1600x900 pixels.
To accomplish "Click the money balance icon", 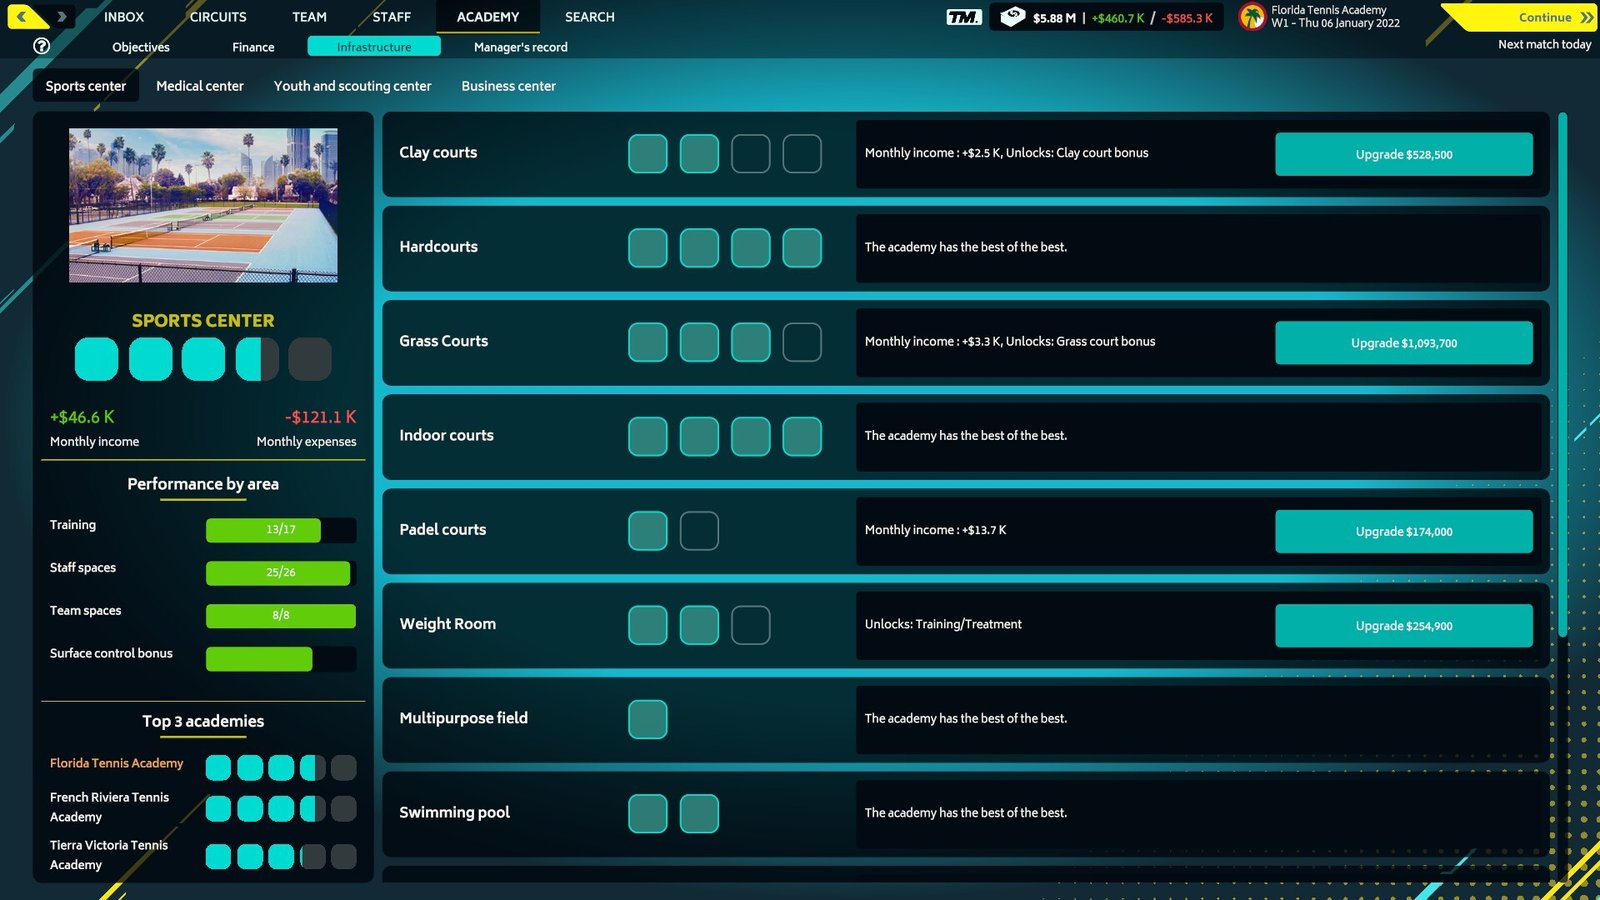I will point(1012,17).
